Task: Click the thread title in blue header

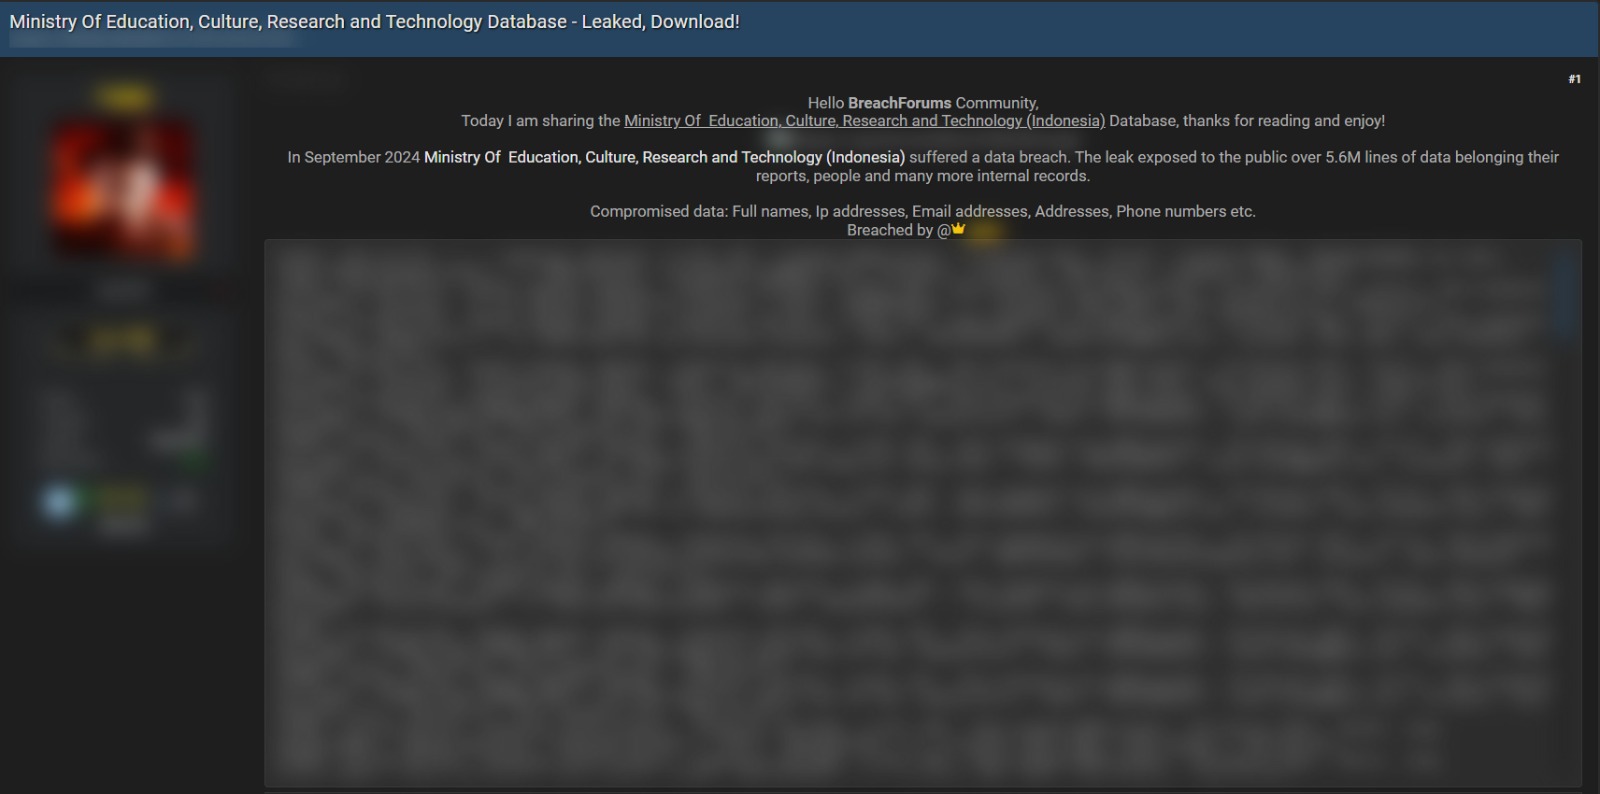Action: 374,22
